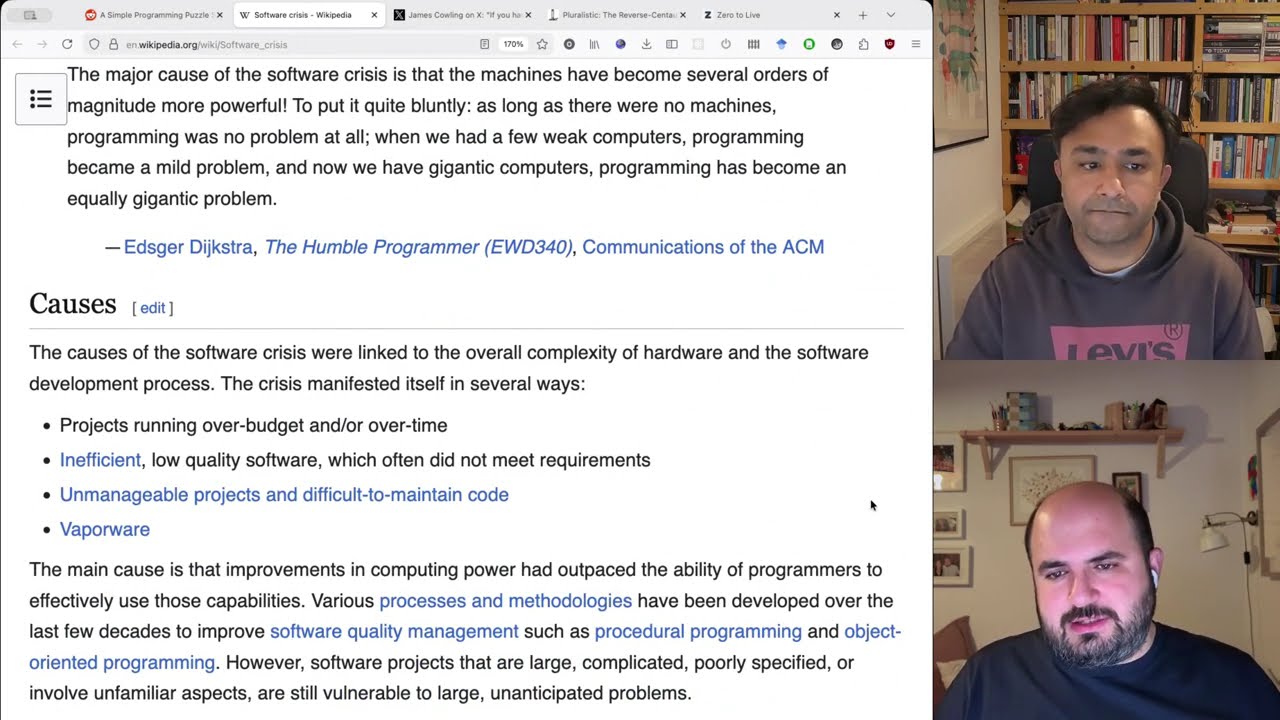This screenshot has height=720, width=1280.
Task: Go back to previous page
Action: point(17,44)
